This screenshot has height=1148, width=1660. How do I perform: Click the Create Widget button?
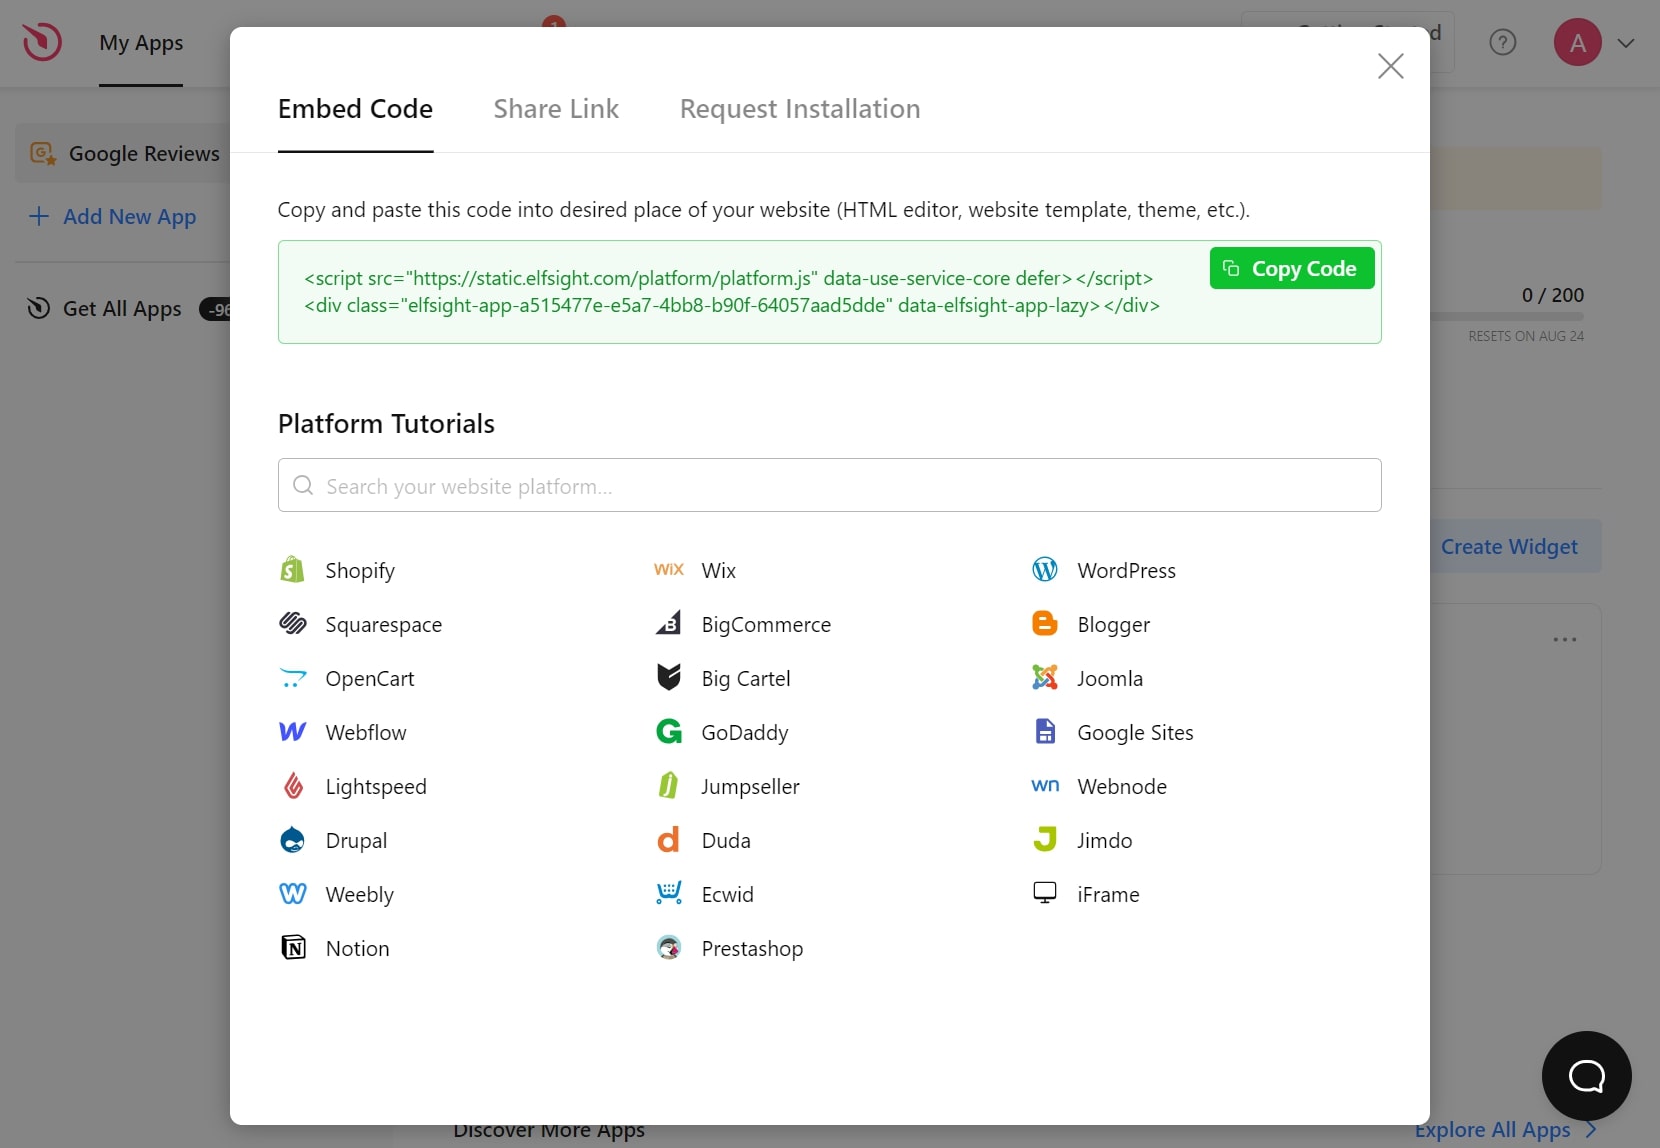click(1508, 547)
